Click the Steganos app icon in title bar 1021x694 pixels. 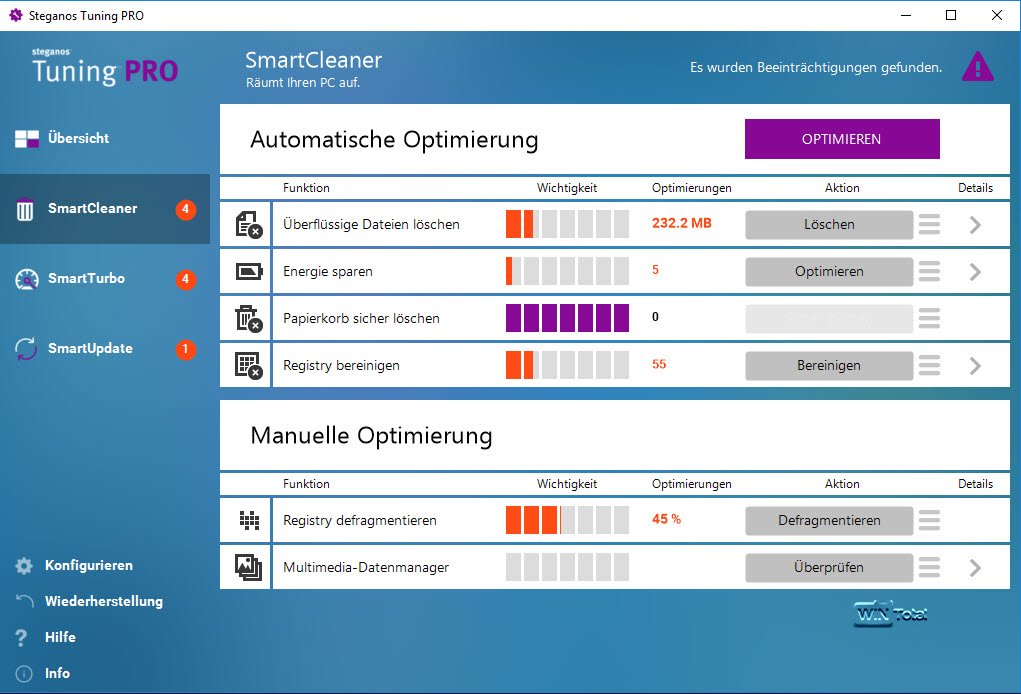pyautogui.click(x=16, y=15)
